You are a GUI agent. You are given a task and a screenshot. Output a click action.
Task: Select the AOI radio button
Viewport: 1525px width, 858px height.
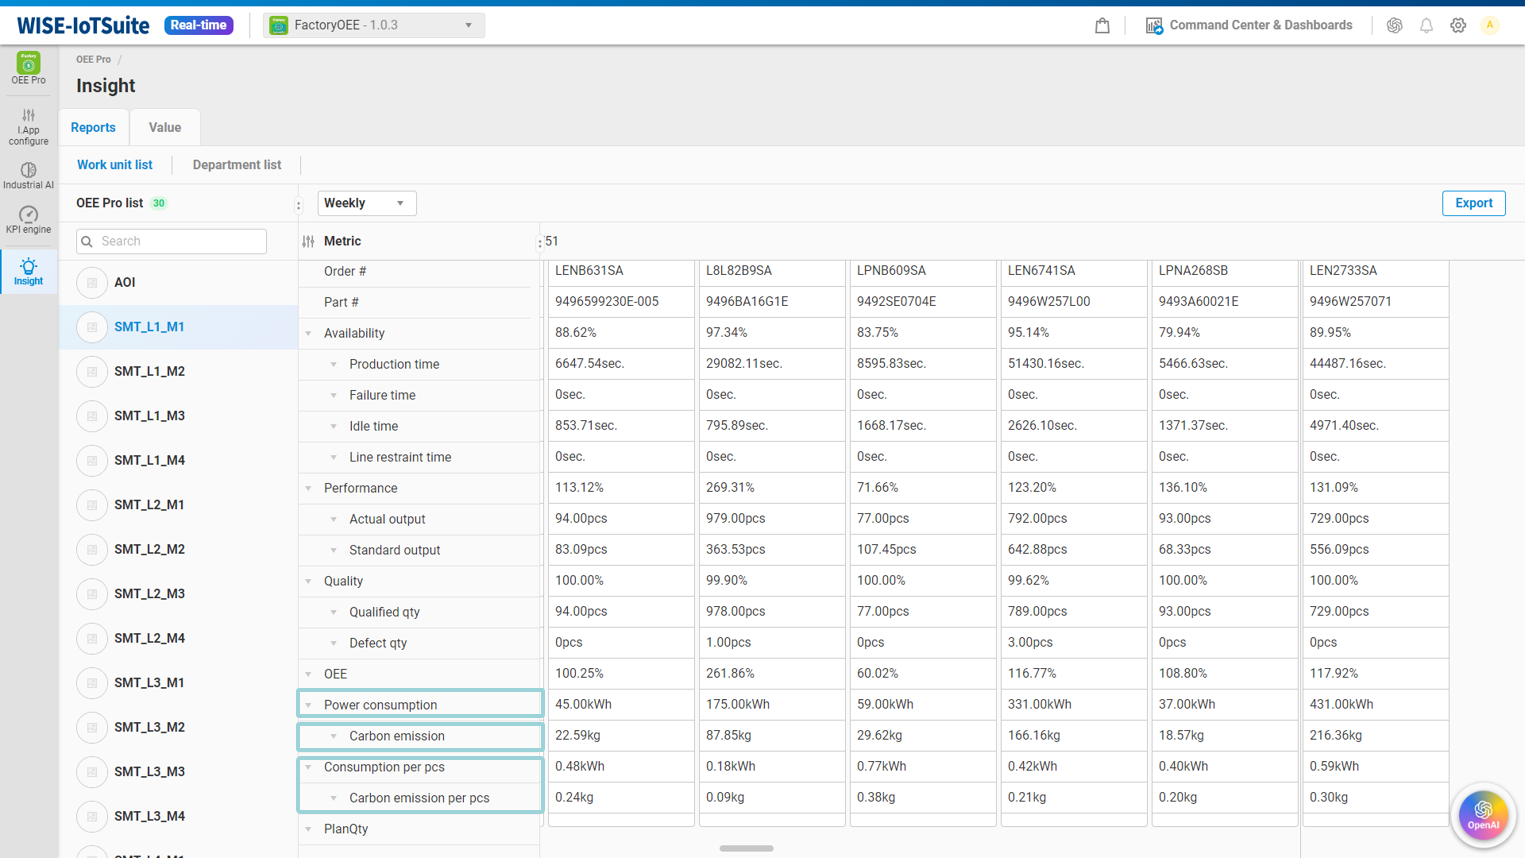point(92,283)
